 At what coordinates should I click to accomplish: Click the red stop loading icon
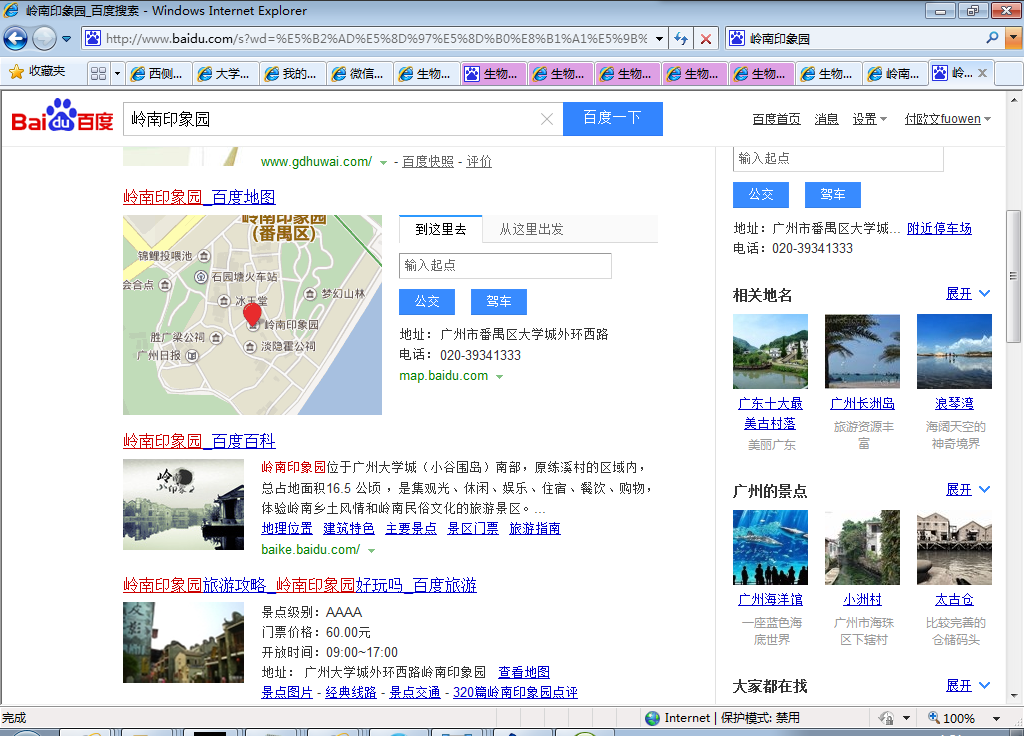point(706,39)
